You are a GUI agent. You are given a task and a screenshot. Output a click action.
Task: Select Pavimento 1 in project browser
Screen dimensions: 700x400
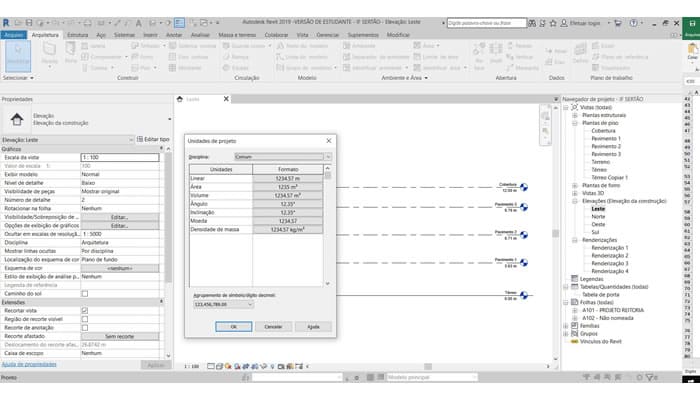[606, 139]
